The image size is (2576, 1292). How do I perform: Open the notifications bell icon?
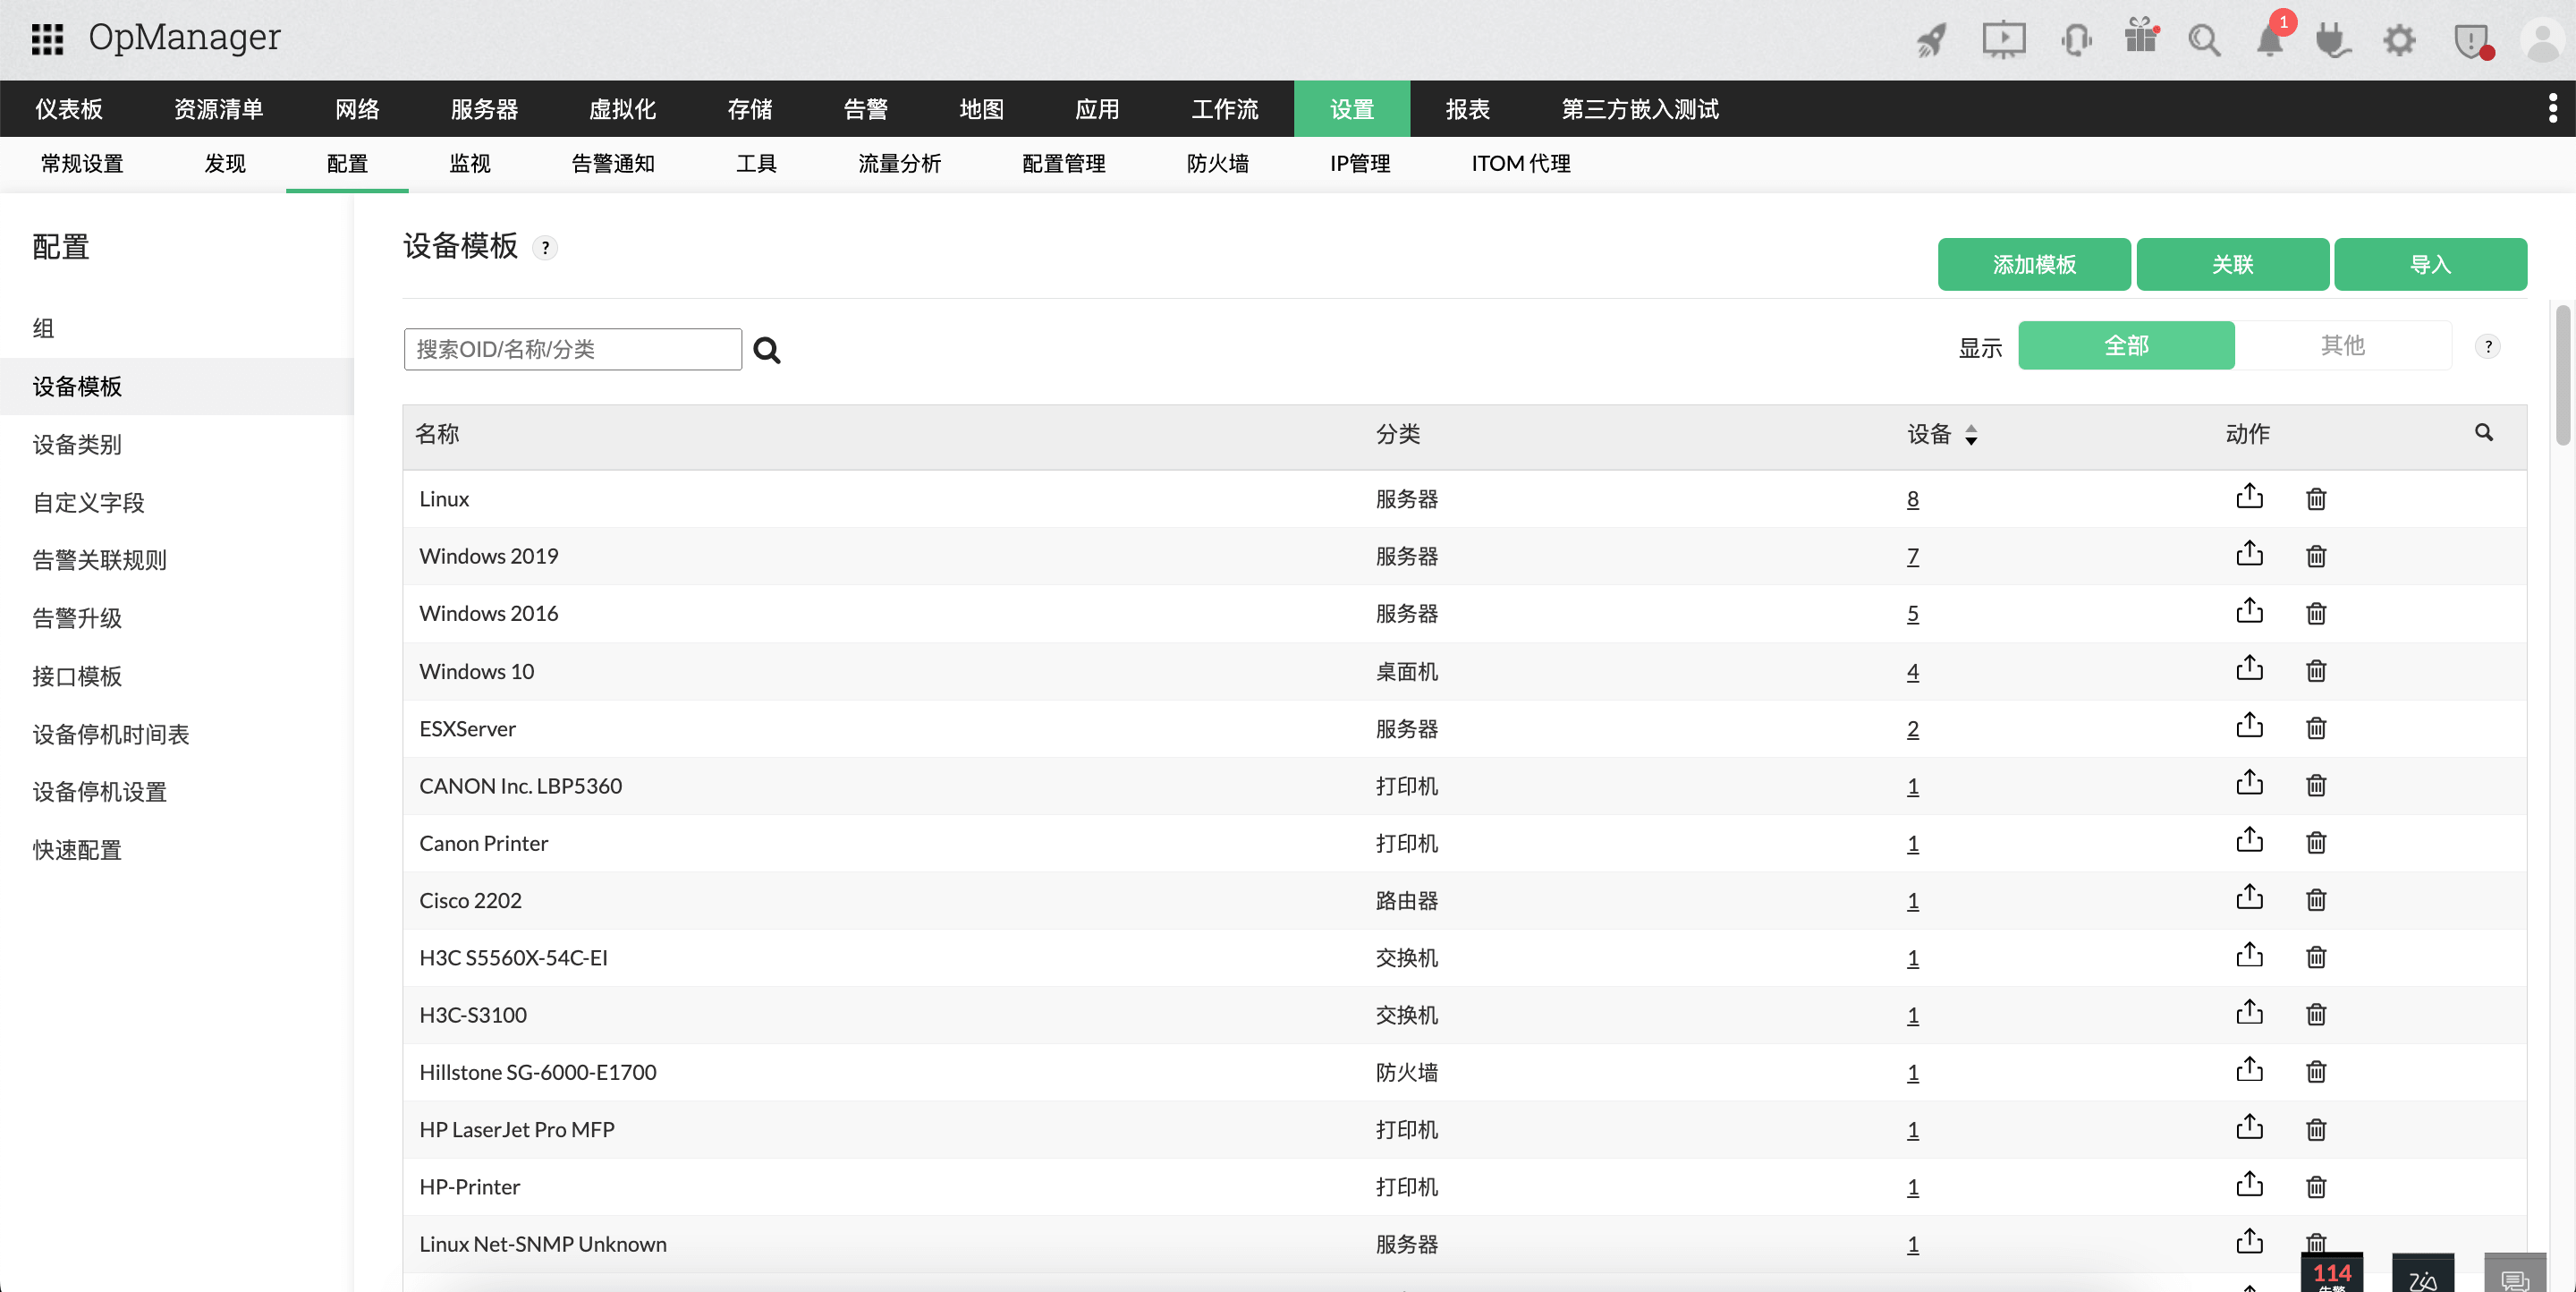point(2269,41)
